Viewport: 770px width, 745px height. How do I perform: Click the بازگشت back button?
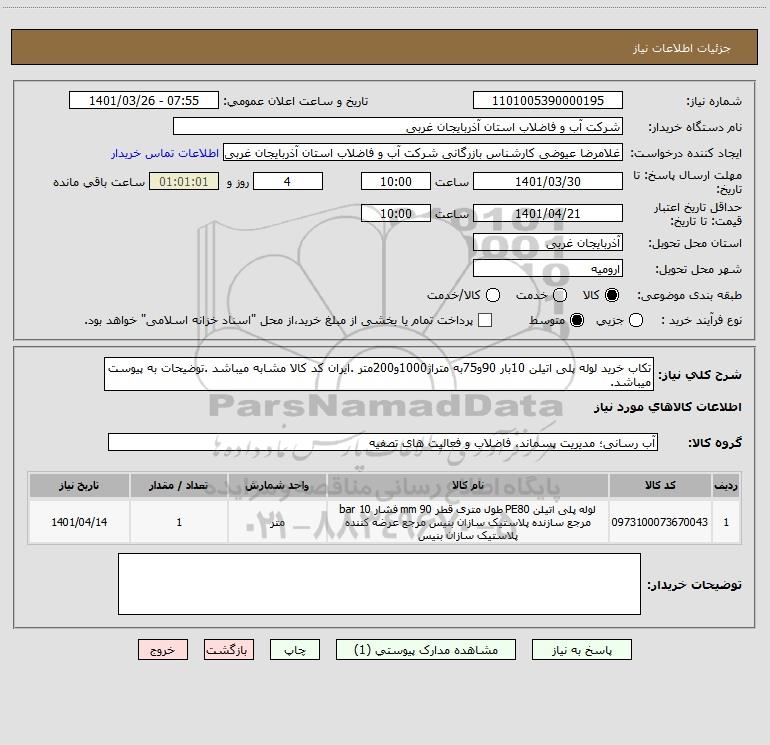coord(229,650)
